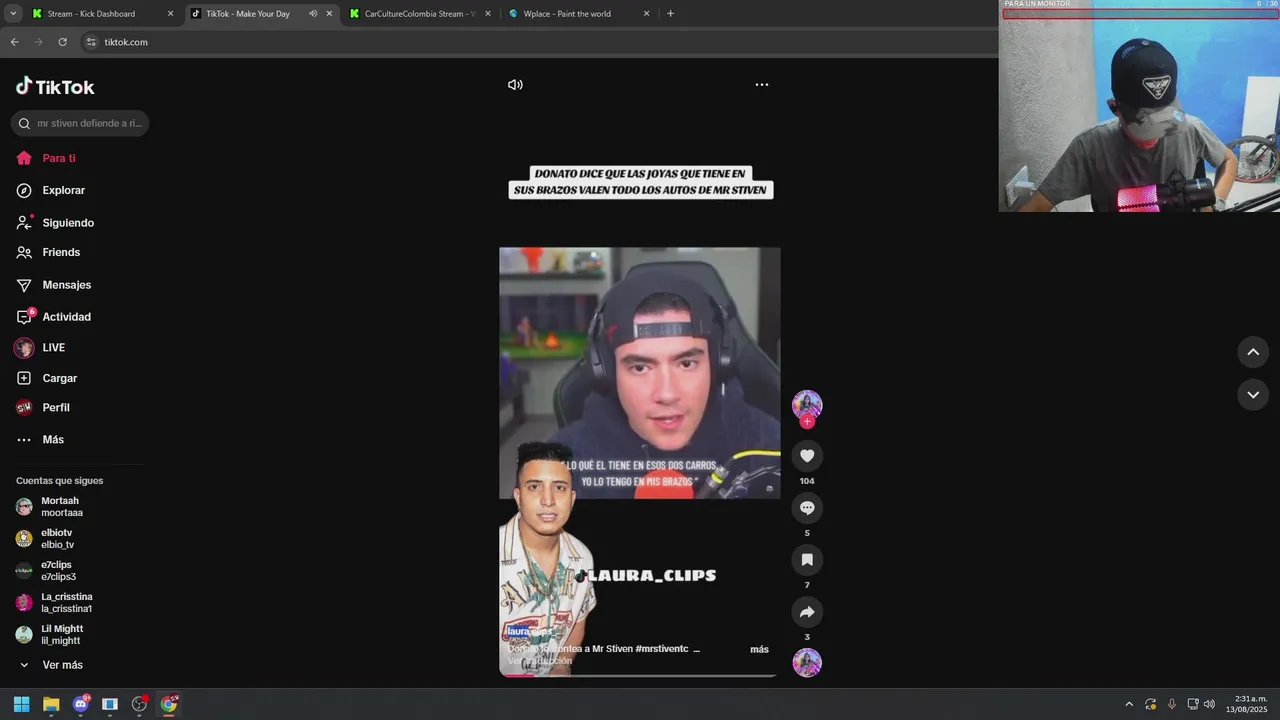Open the Windows Start menu
1280x720 pixels.
(x=21, y=704)
